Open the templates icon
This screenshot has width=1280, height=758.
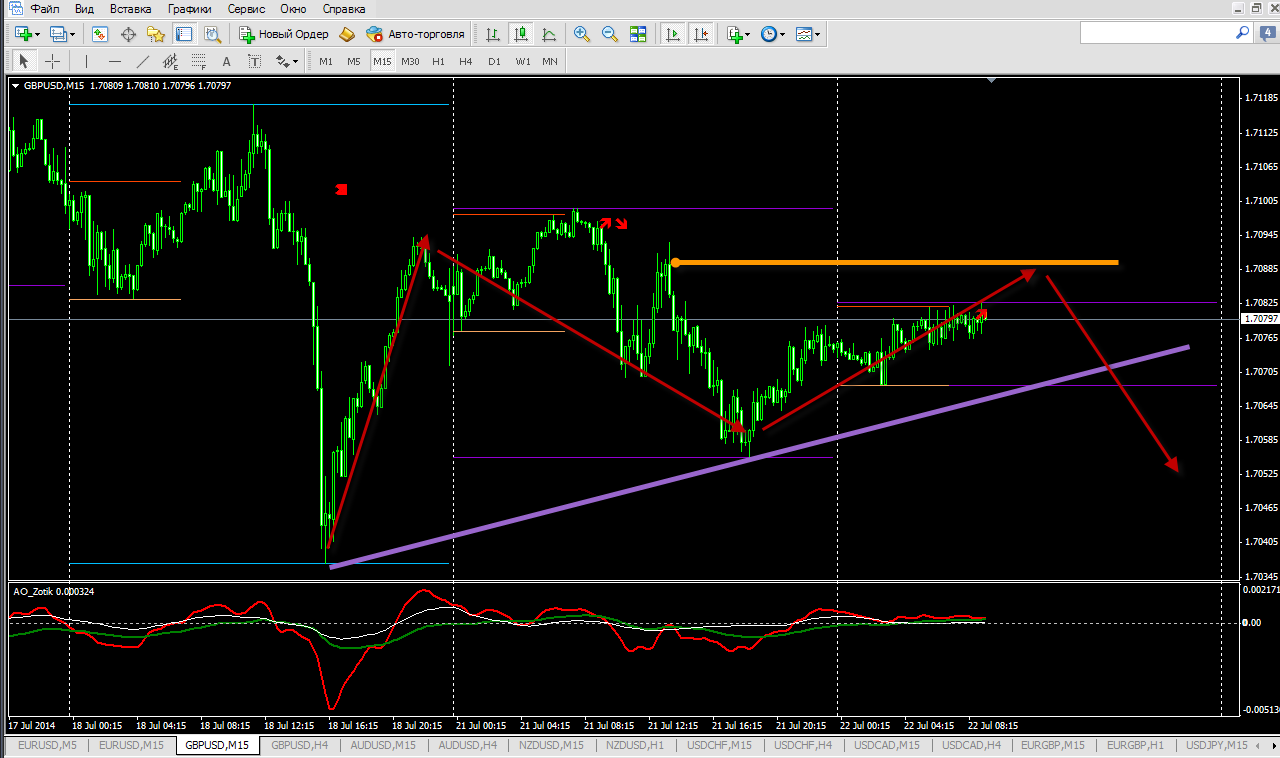pyautogui.click(x=804, y=34)
